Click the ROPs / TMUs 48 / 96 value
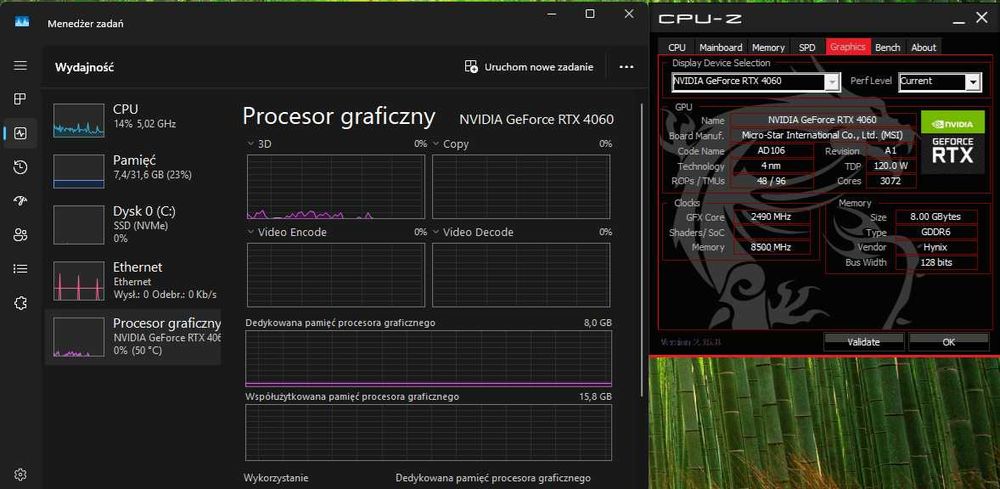The width and height of the screenshot is (1000, 489). [772, 181]
